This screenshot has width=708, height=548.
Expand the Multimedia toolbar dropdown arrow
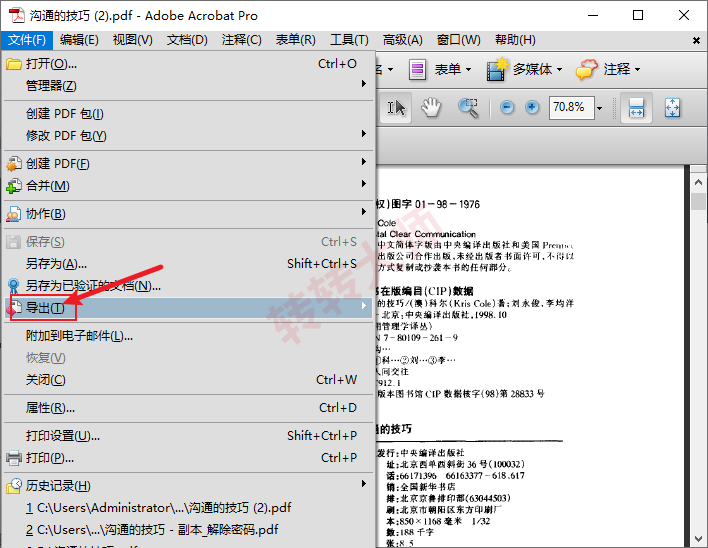(559, 70)
